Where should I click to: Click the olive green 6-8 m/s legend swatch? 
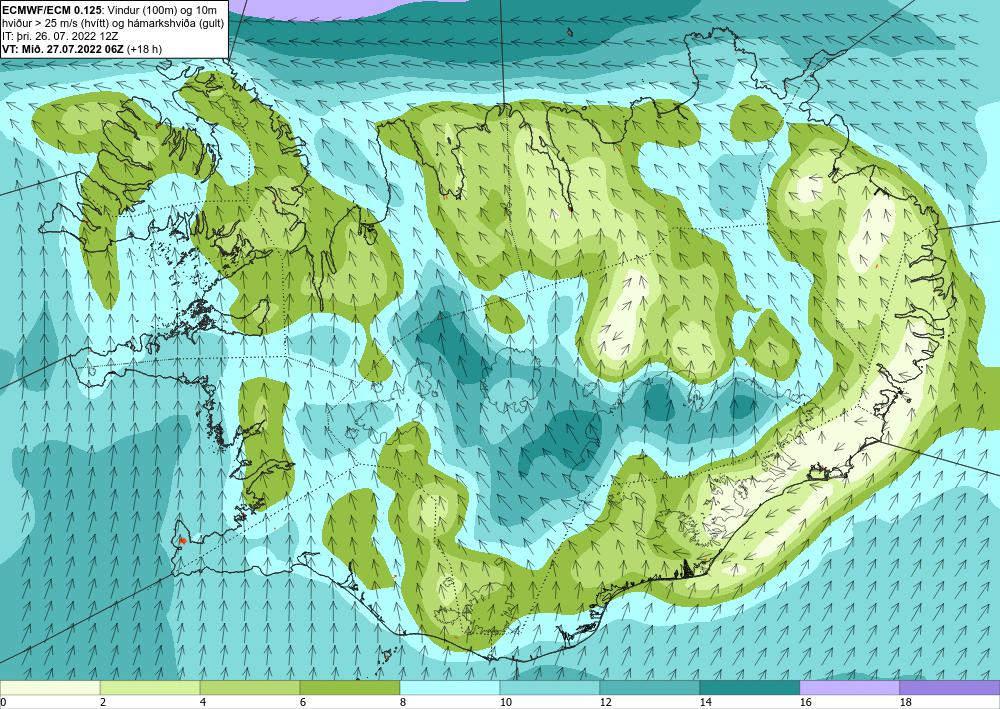tap(350, 687)
